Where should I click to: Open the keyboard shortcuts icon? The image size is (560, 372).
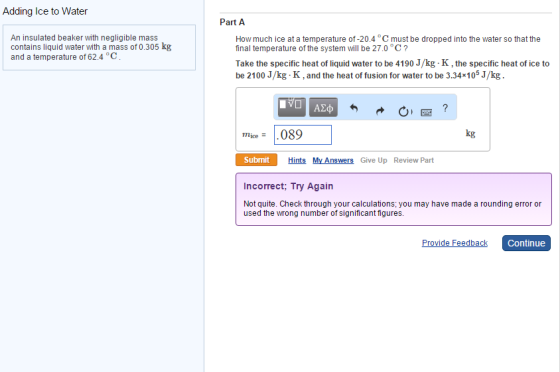tap(426, 112)
